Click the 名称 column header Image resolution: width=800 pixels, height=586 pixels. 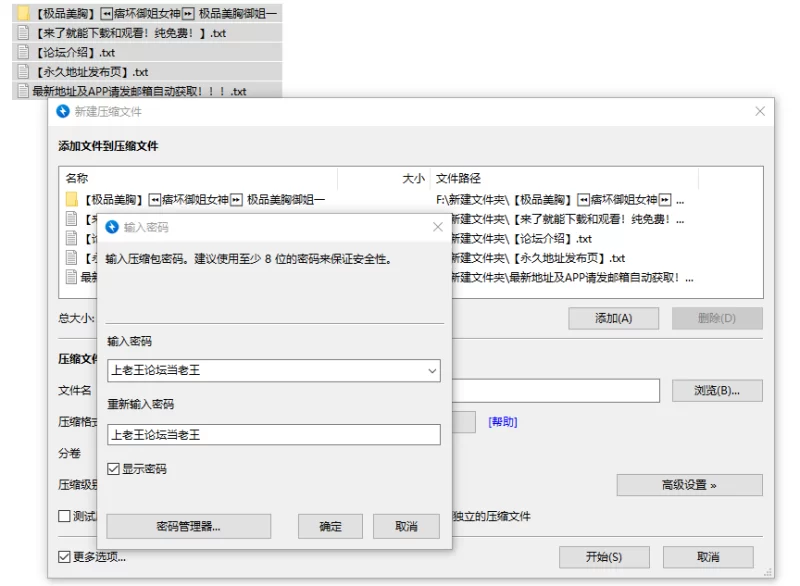coord(77,178)
